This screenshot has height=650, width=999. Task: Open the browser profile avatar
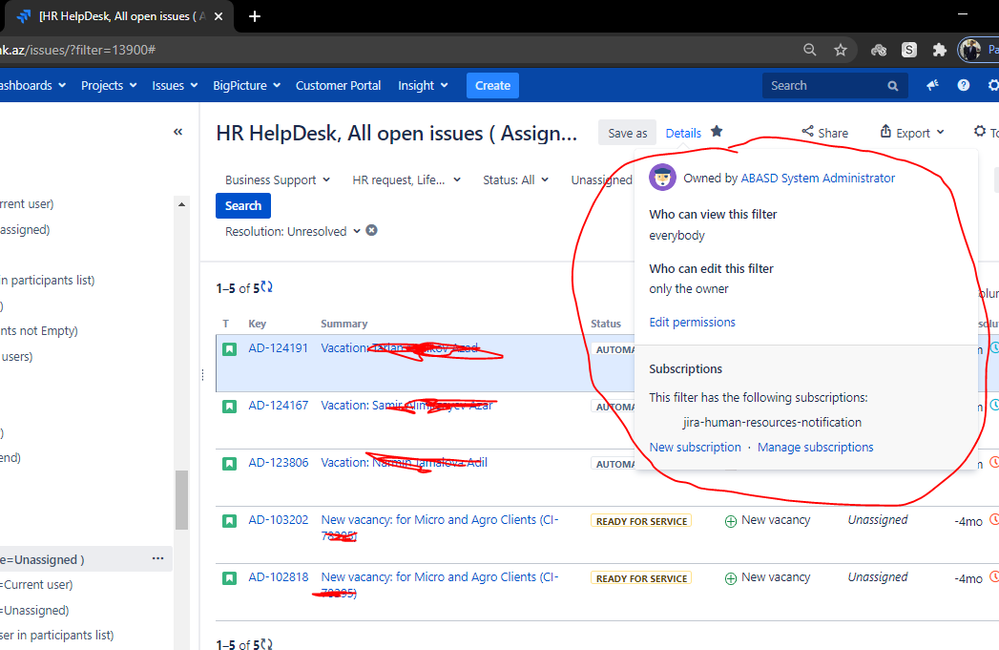pos(970,50)
